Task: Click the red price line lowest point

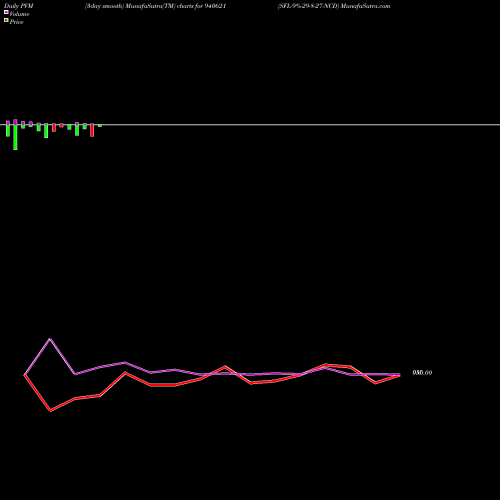Action: click(50, 411)
